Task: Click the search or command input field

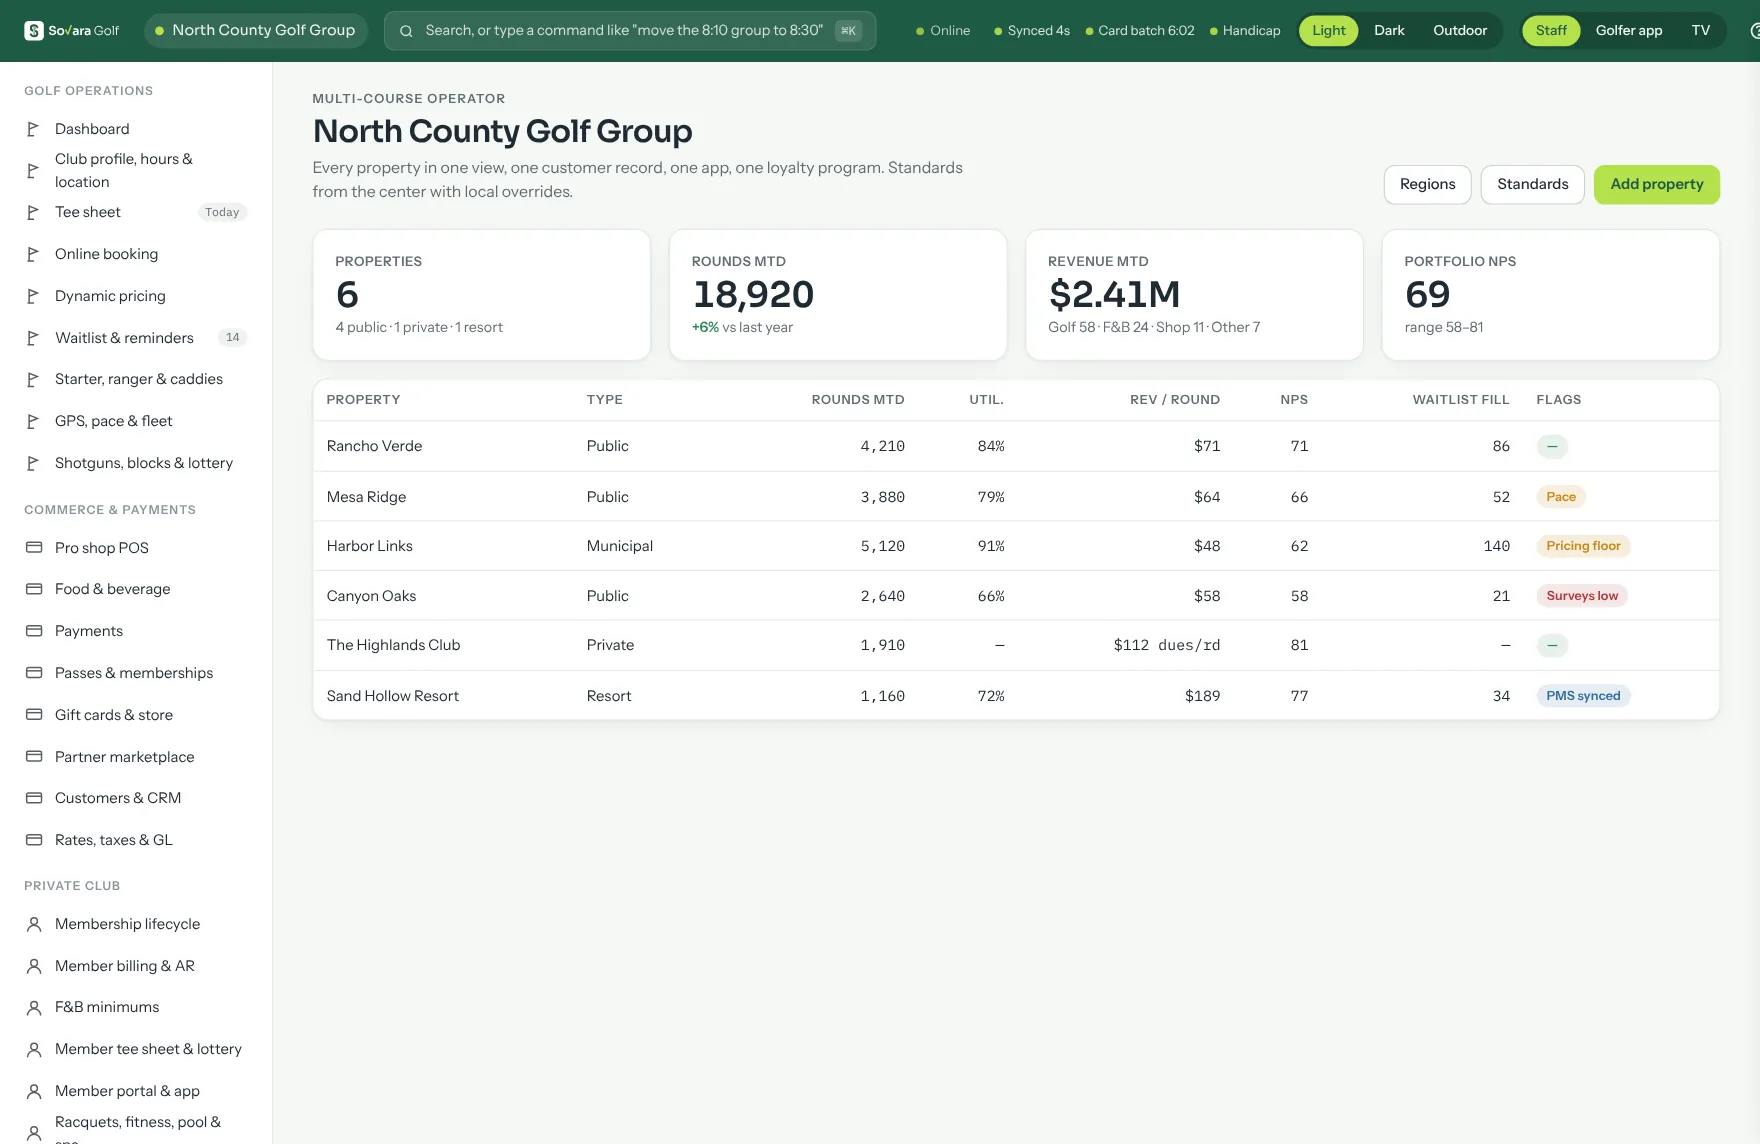Action: 630,31
